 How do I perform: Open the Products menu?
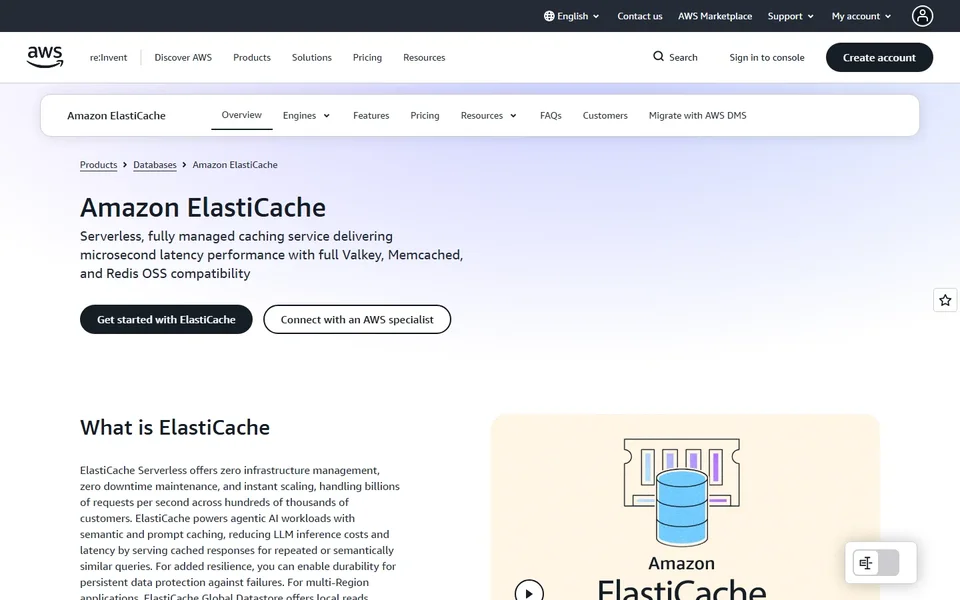coord(252,57)
